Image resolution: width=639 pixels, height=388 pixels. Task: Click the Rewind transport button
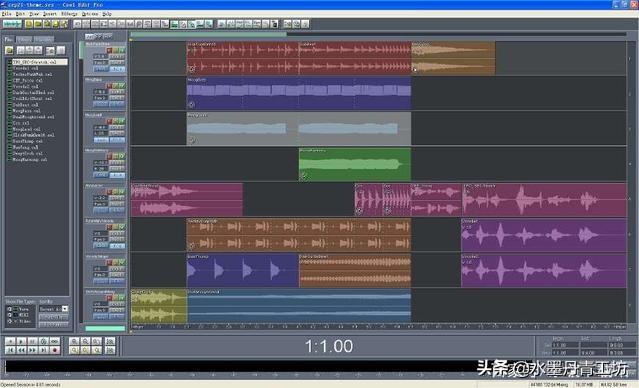coord(22,350)
